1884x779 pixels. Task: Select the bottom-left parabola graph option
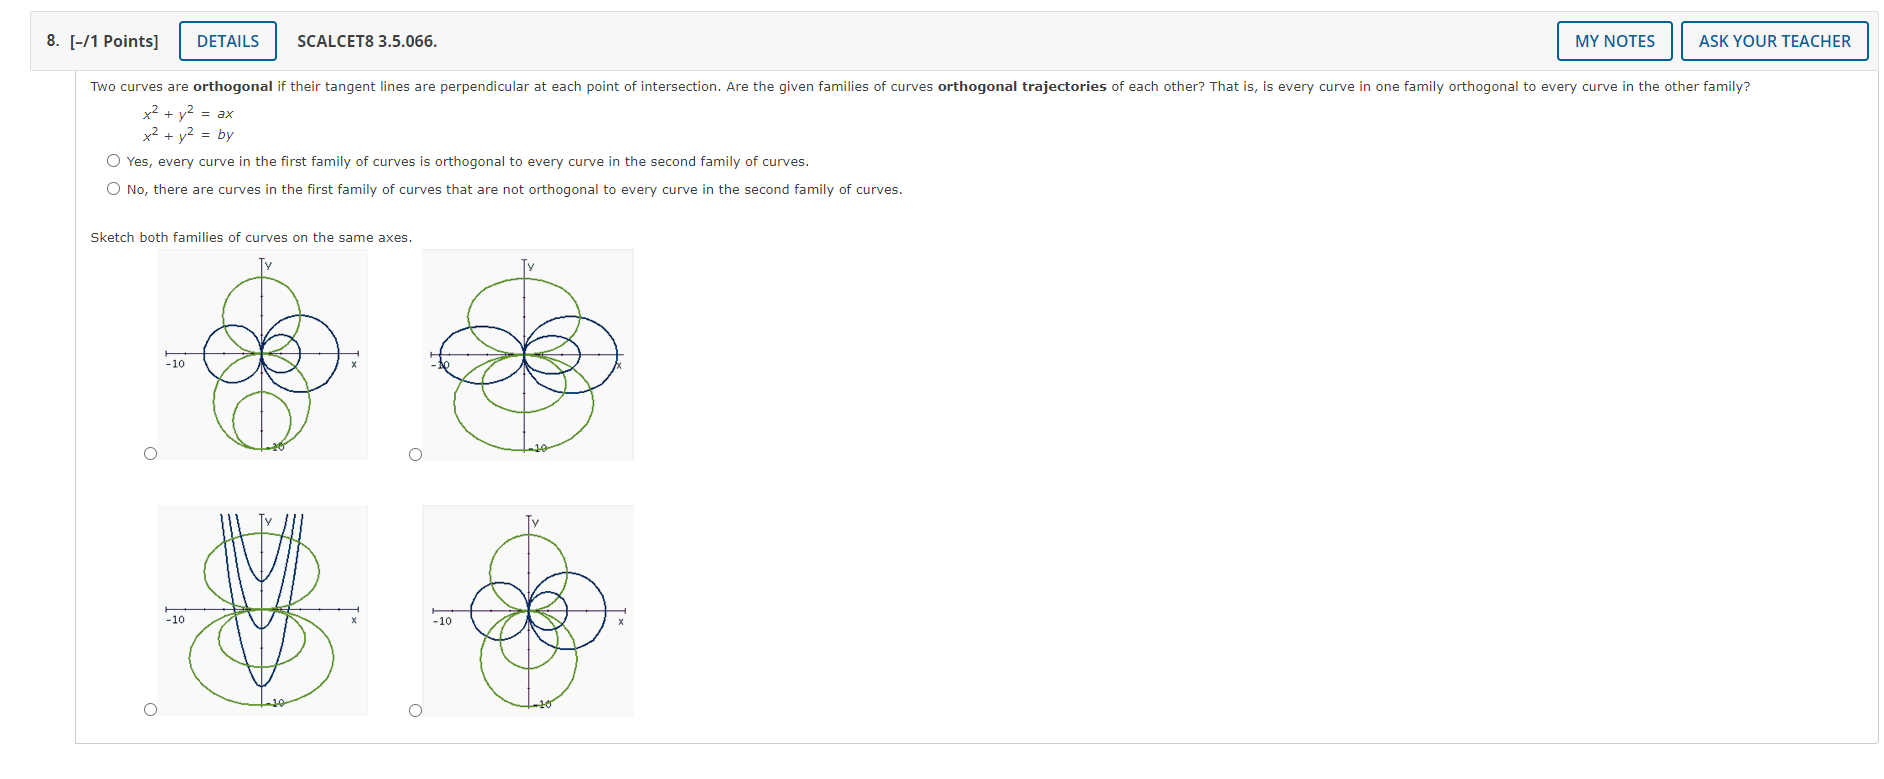(151, 709)
